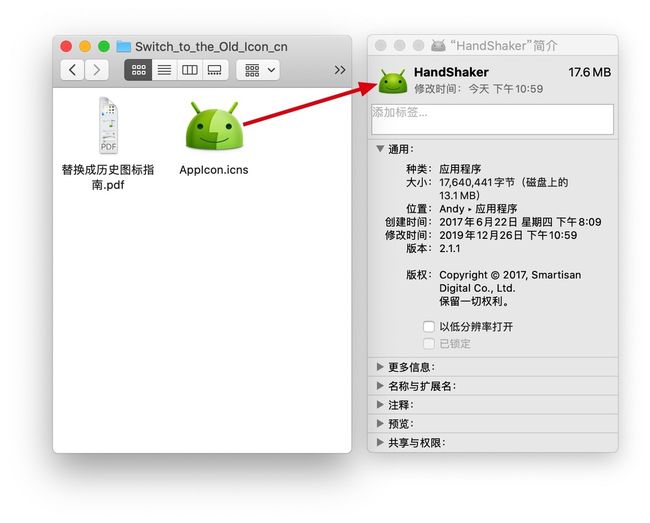Zoom the Finder window with green button
This screenshot has width=650, height=523.
click(104, 46)
